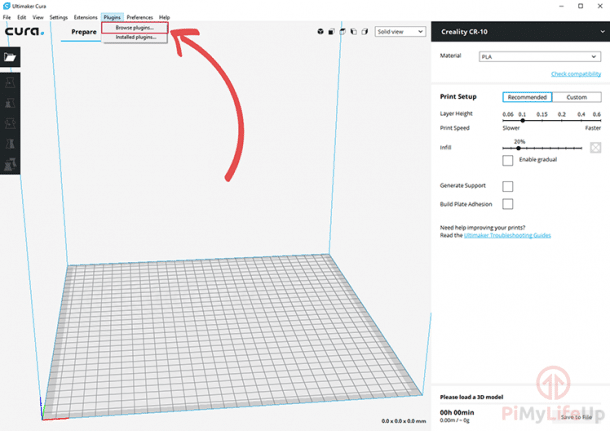Tick the Generate Support checkbox
This screenshot has width=610, height=431.
click(508, 186)
